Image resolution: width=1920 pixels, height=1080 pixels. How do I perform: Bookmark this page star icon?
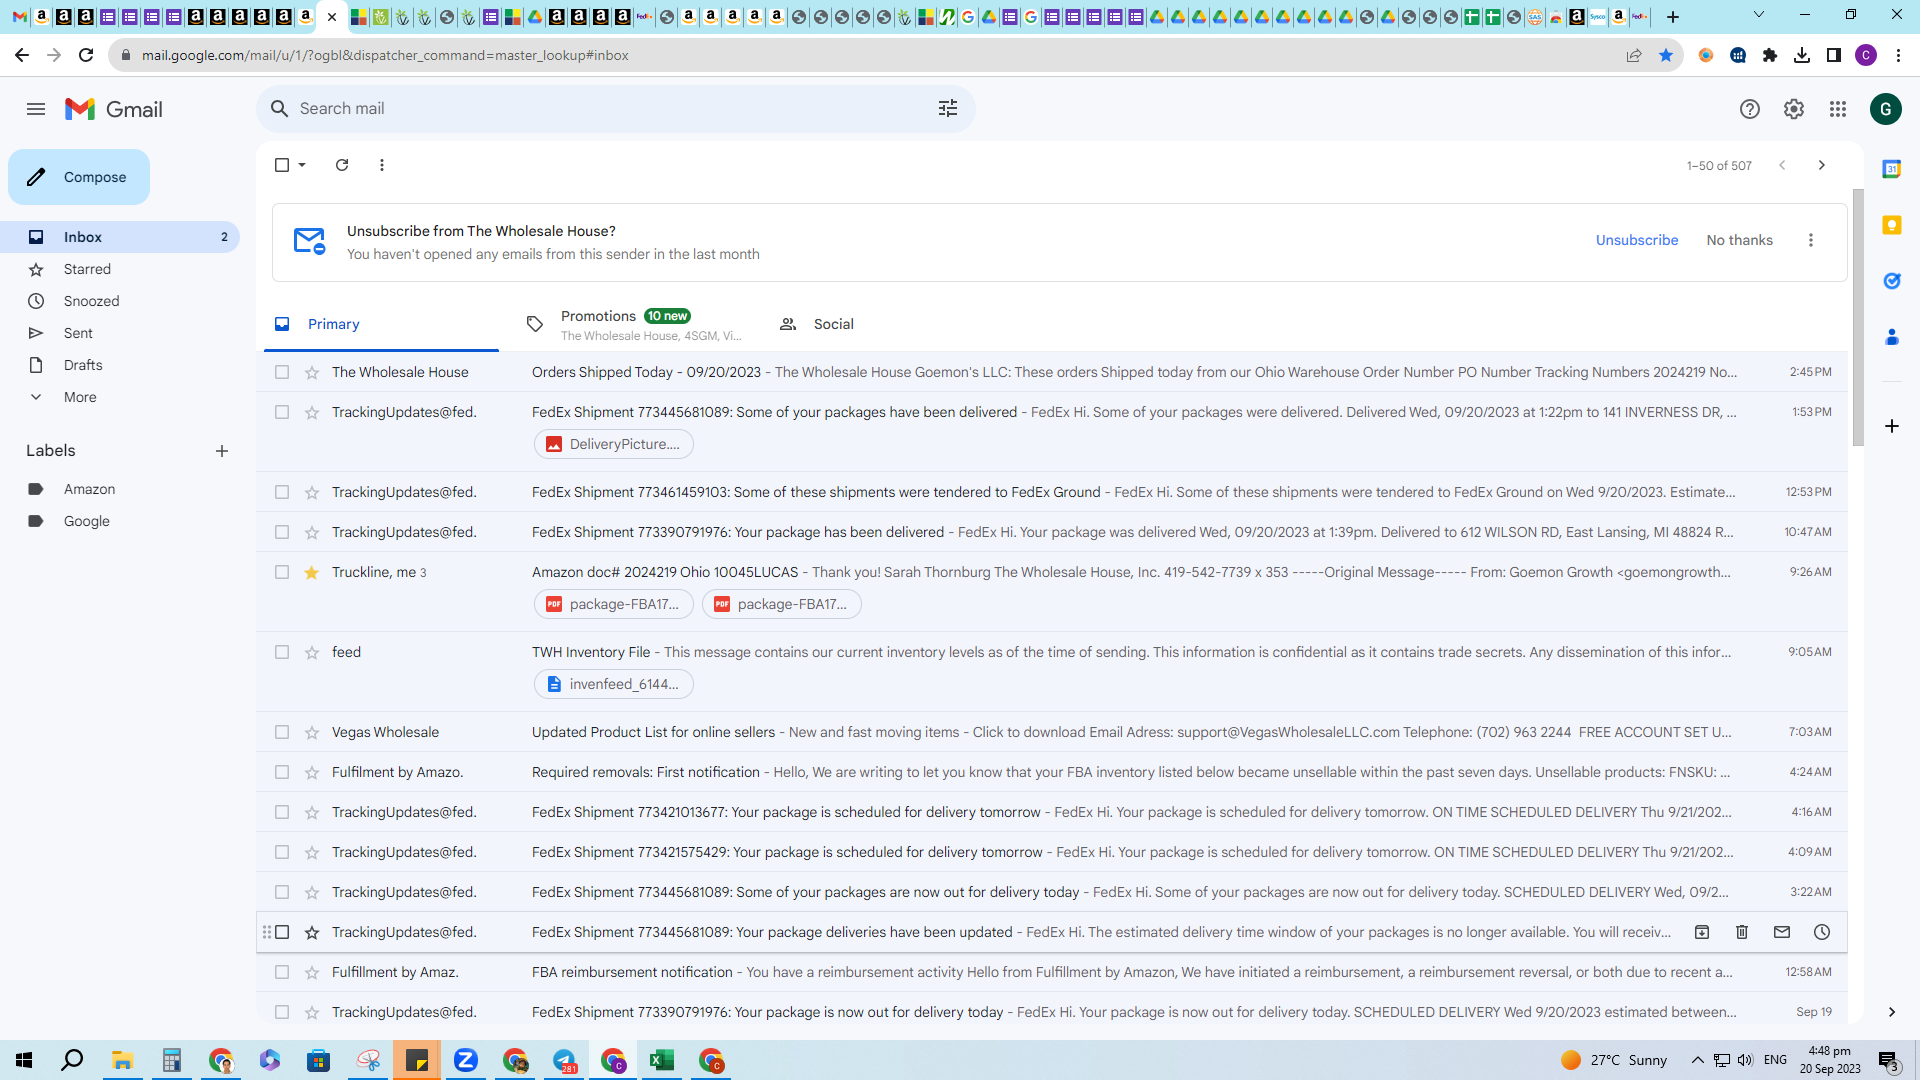pyautogui.click(x=1666, y=55)
